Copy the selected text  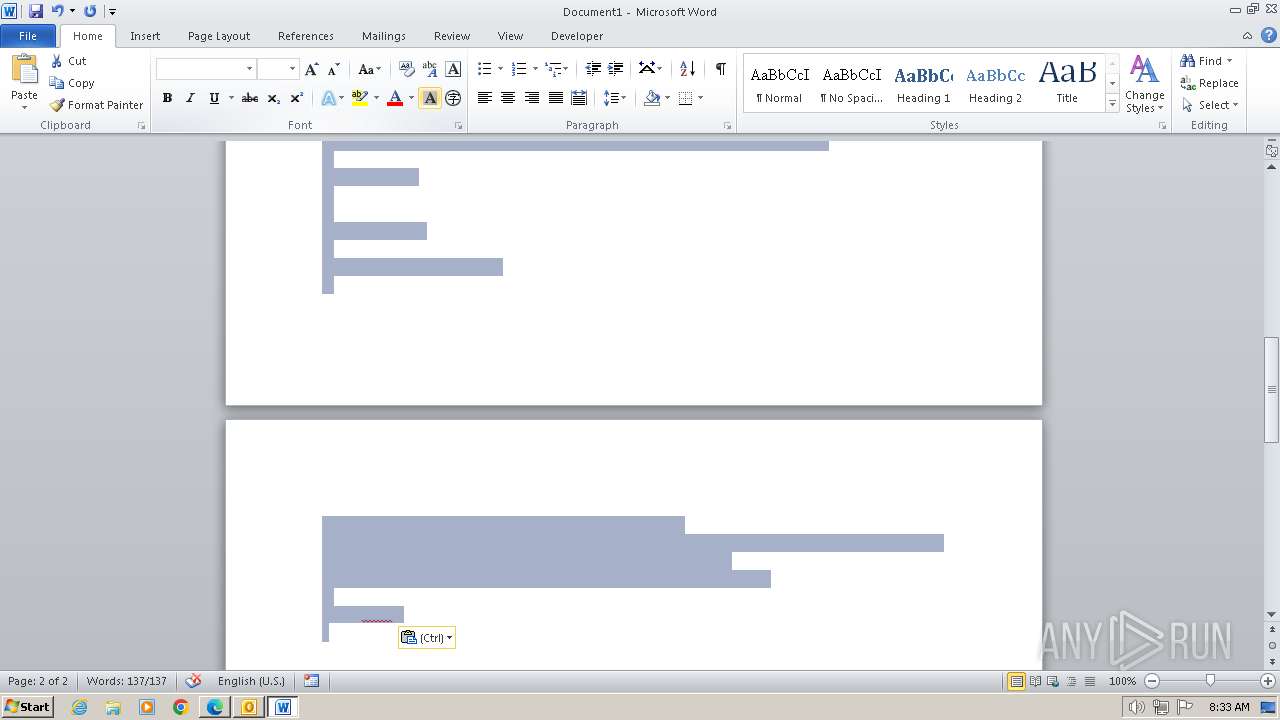72,83
